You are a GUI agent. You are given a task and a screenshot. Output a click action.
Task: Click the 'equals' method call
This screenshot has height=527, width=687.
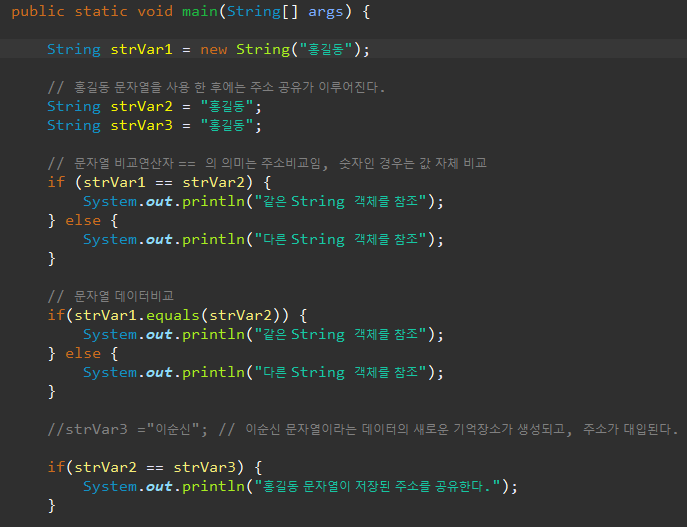coord(173,315)
